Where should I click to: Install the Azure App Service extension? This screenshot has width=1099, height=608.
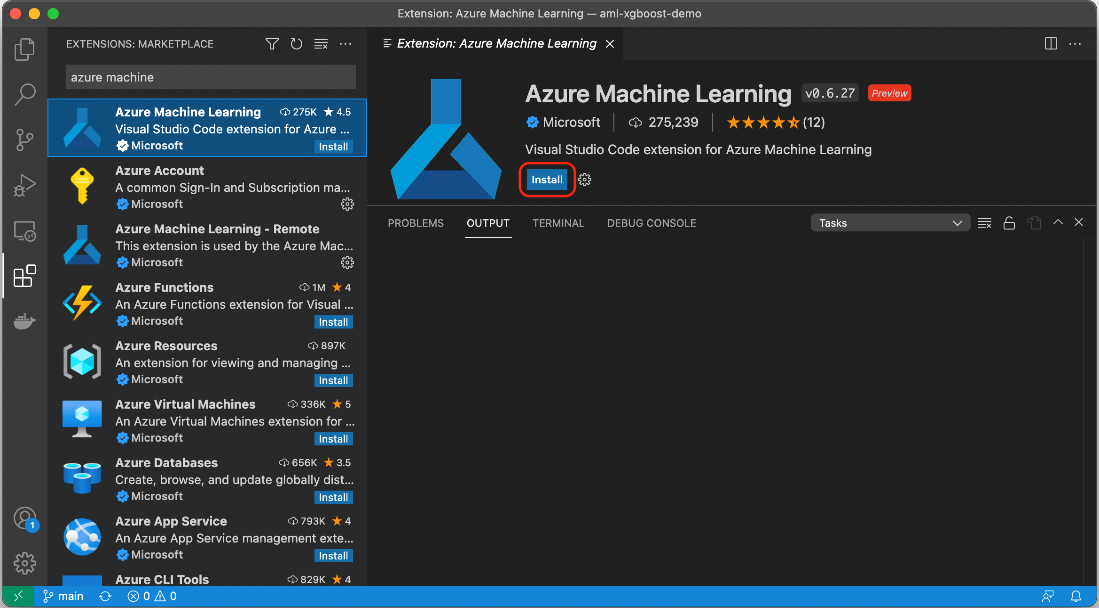334,555
